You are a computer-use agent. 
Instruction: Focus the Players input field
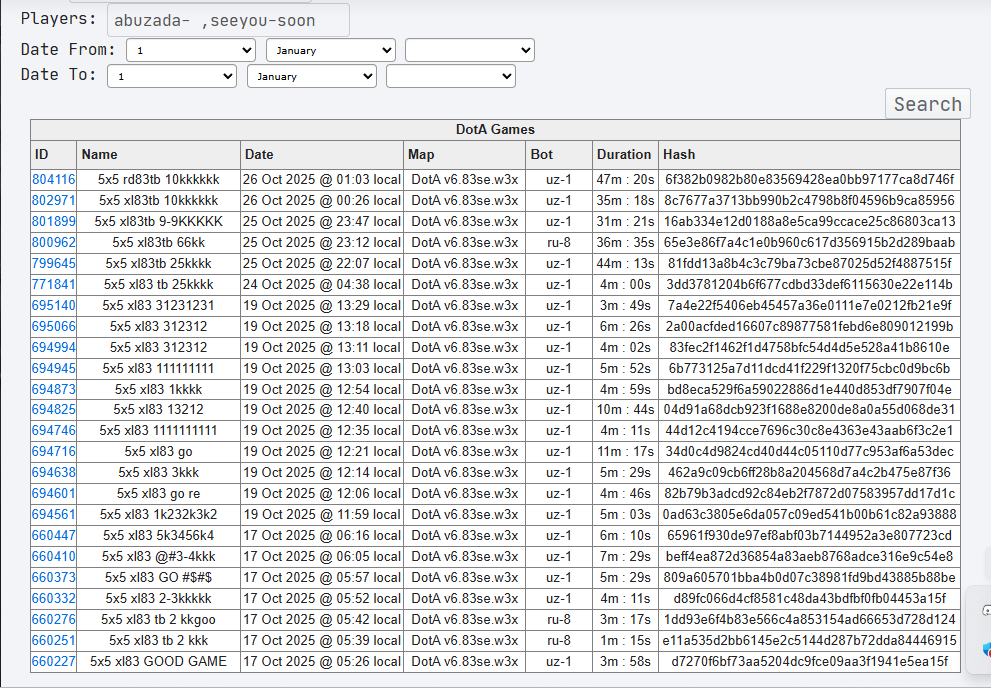pos(228,20)
